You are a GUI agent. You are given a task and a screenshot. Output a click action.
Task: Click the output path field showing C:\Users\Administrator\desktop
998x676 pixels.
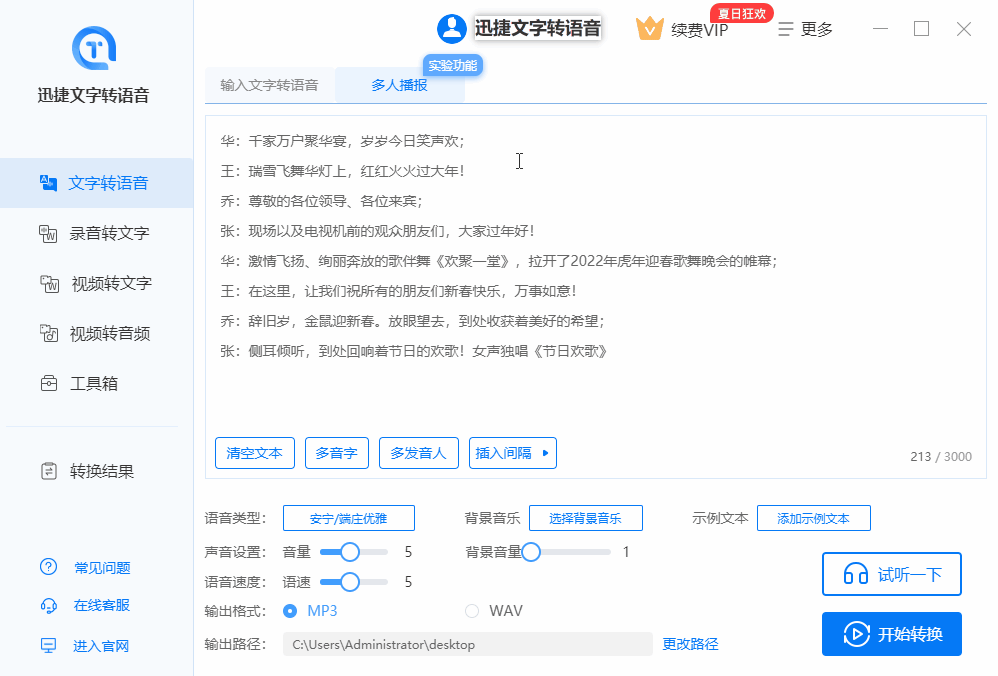coord(468,644)
